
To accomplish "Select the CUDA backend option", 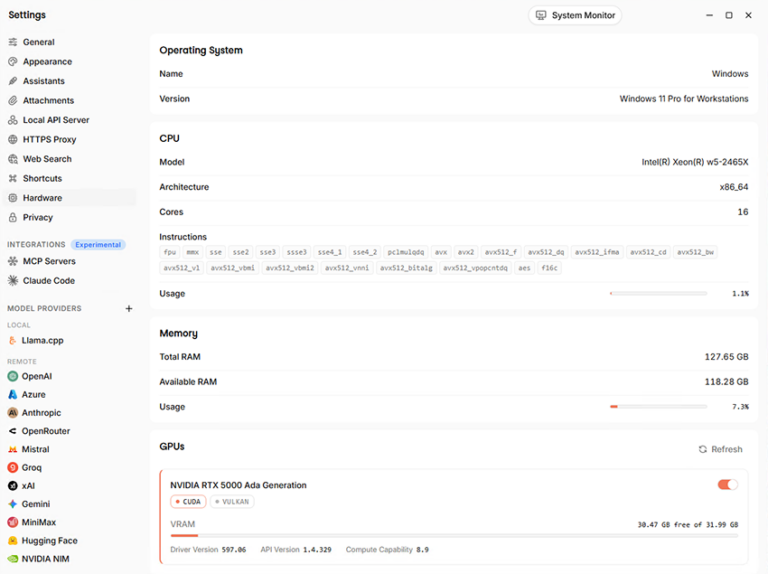I will (x=188, y=502).
